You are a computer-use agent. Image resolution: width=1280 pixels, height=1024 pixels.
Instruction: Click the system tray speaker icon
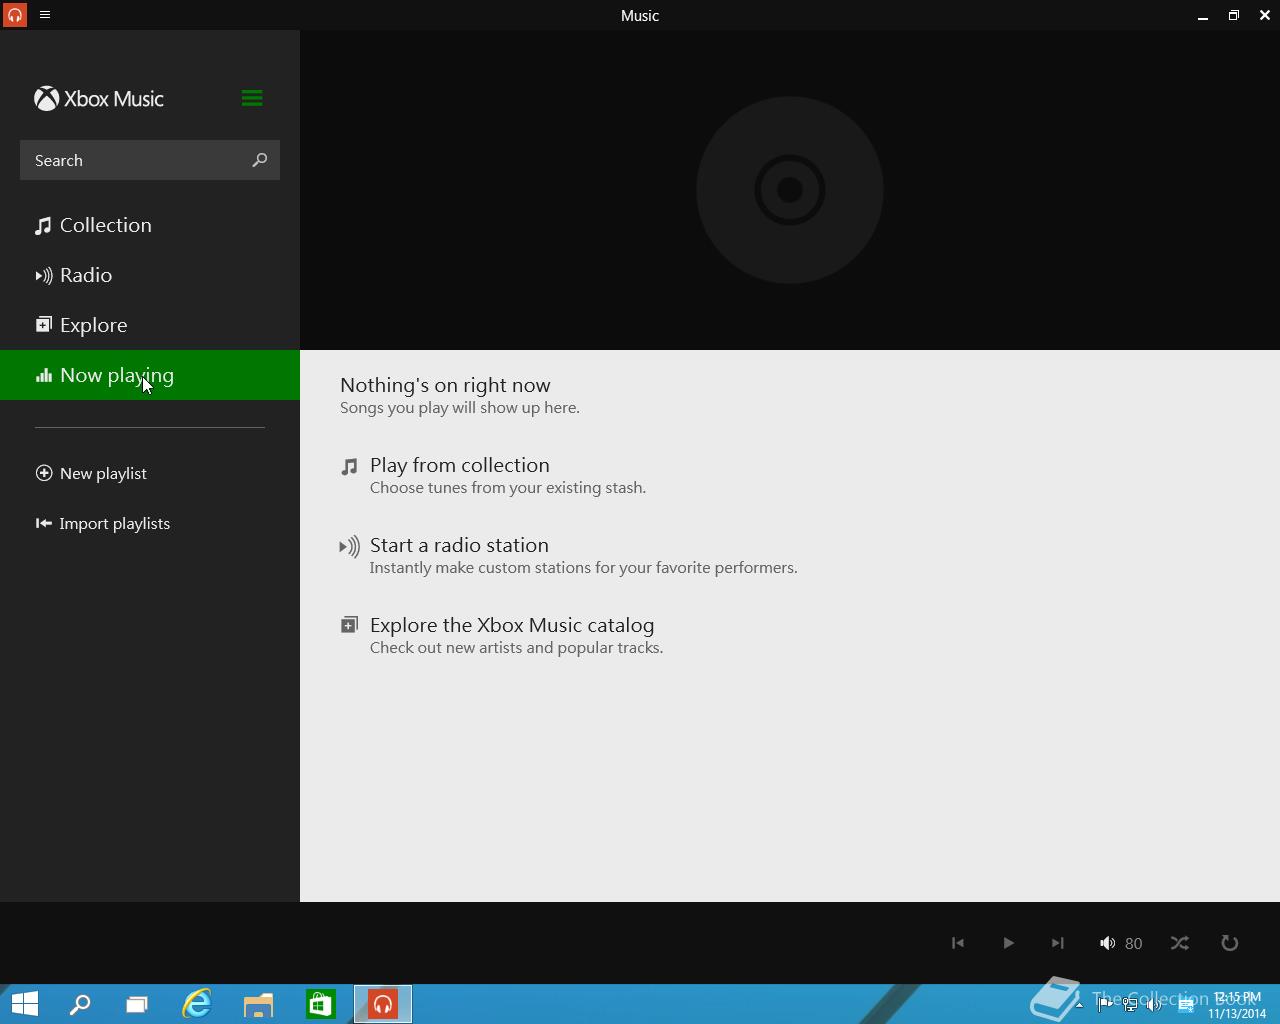point(1154,1005)
